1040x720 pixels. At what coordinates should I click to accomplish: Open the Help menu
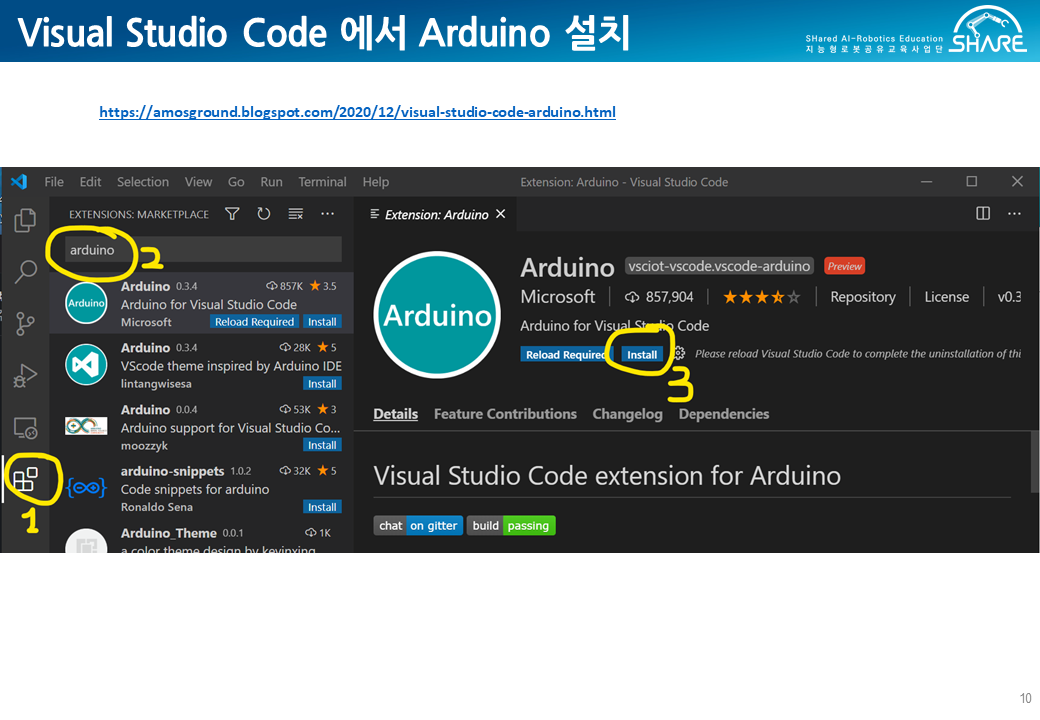click(x=375, y=182)
